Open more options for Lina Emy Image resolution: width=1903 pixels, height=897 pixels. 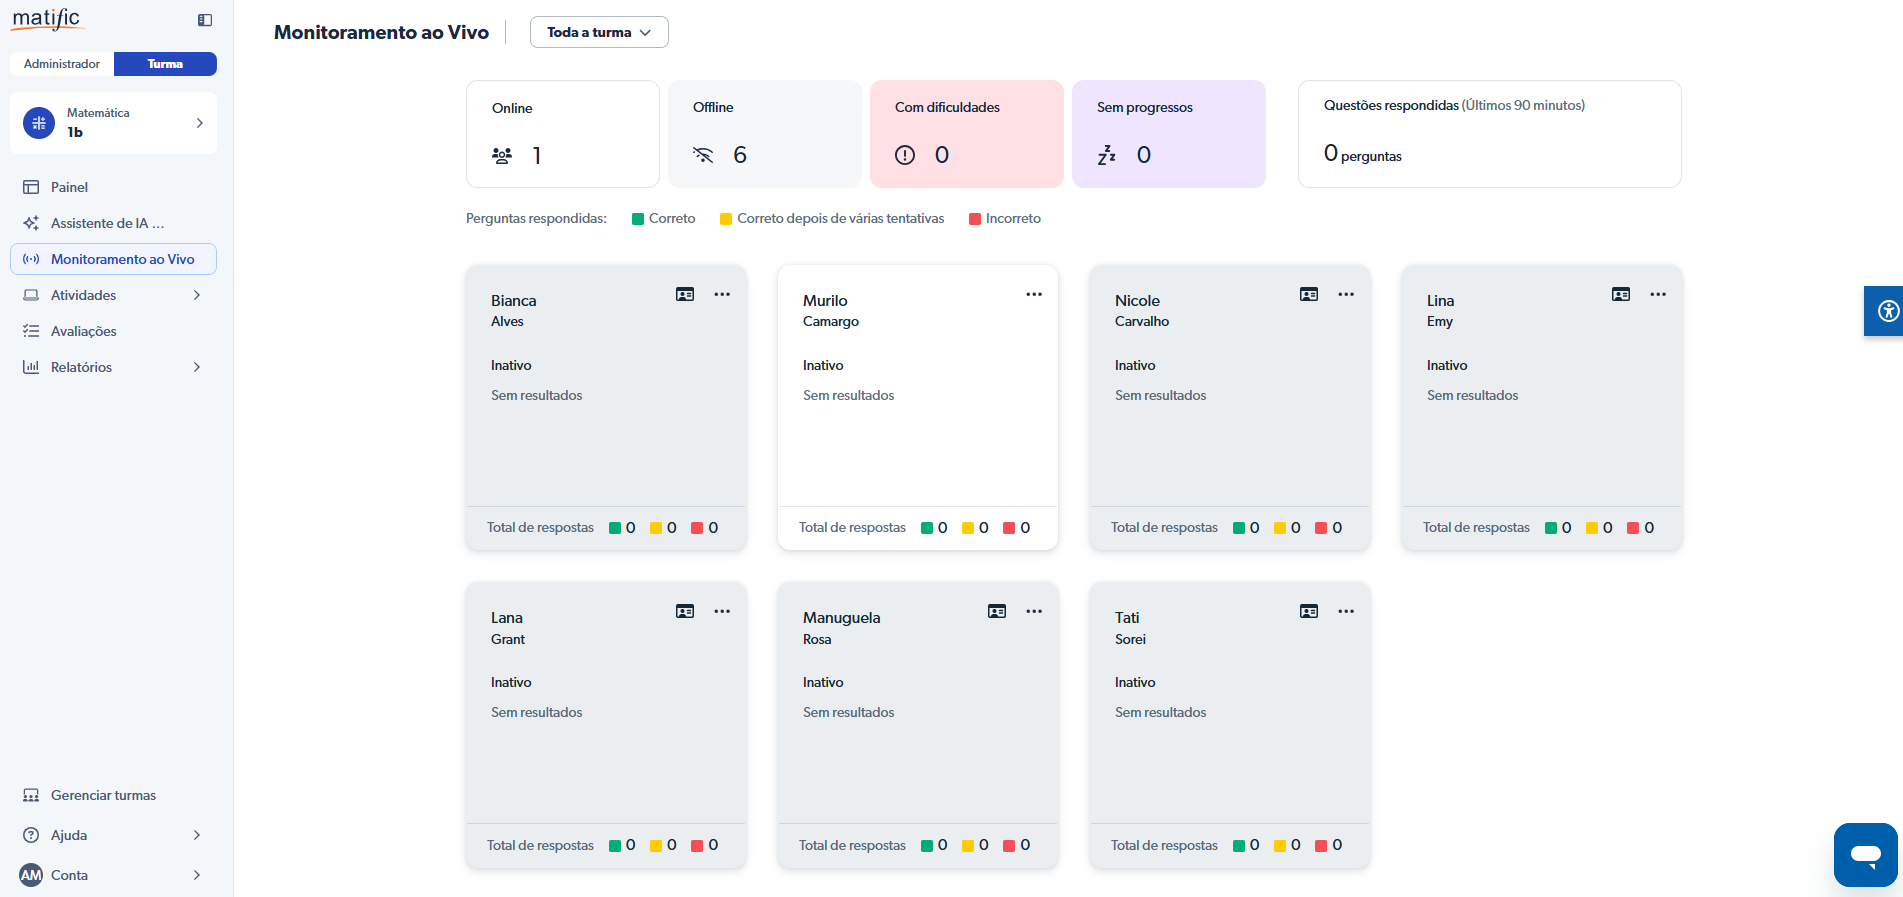coord(1658,294)
